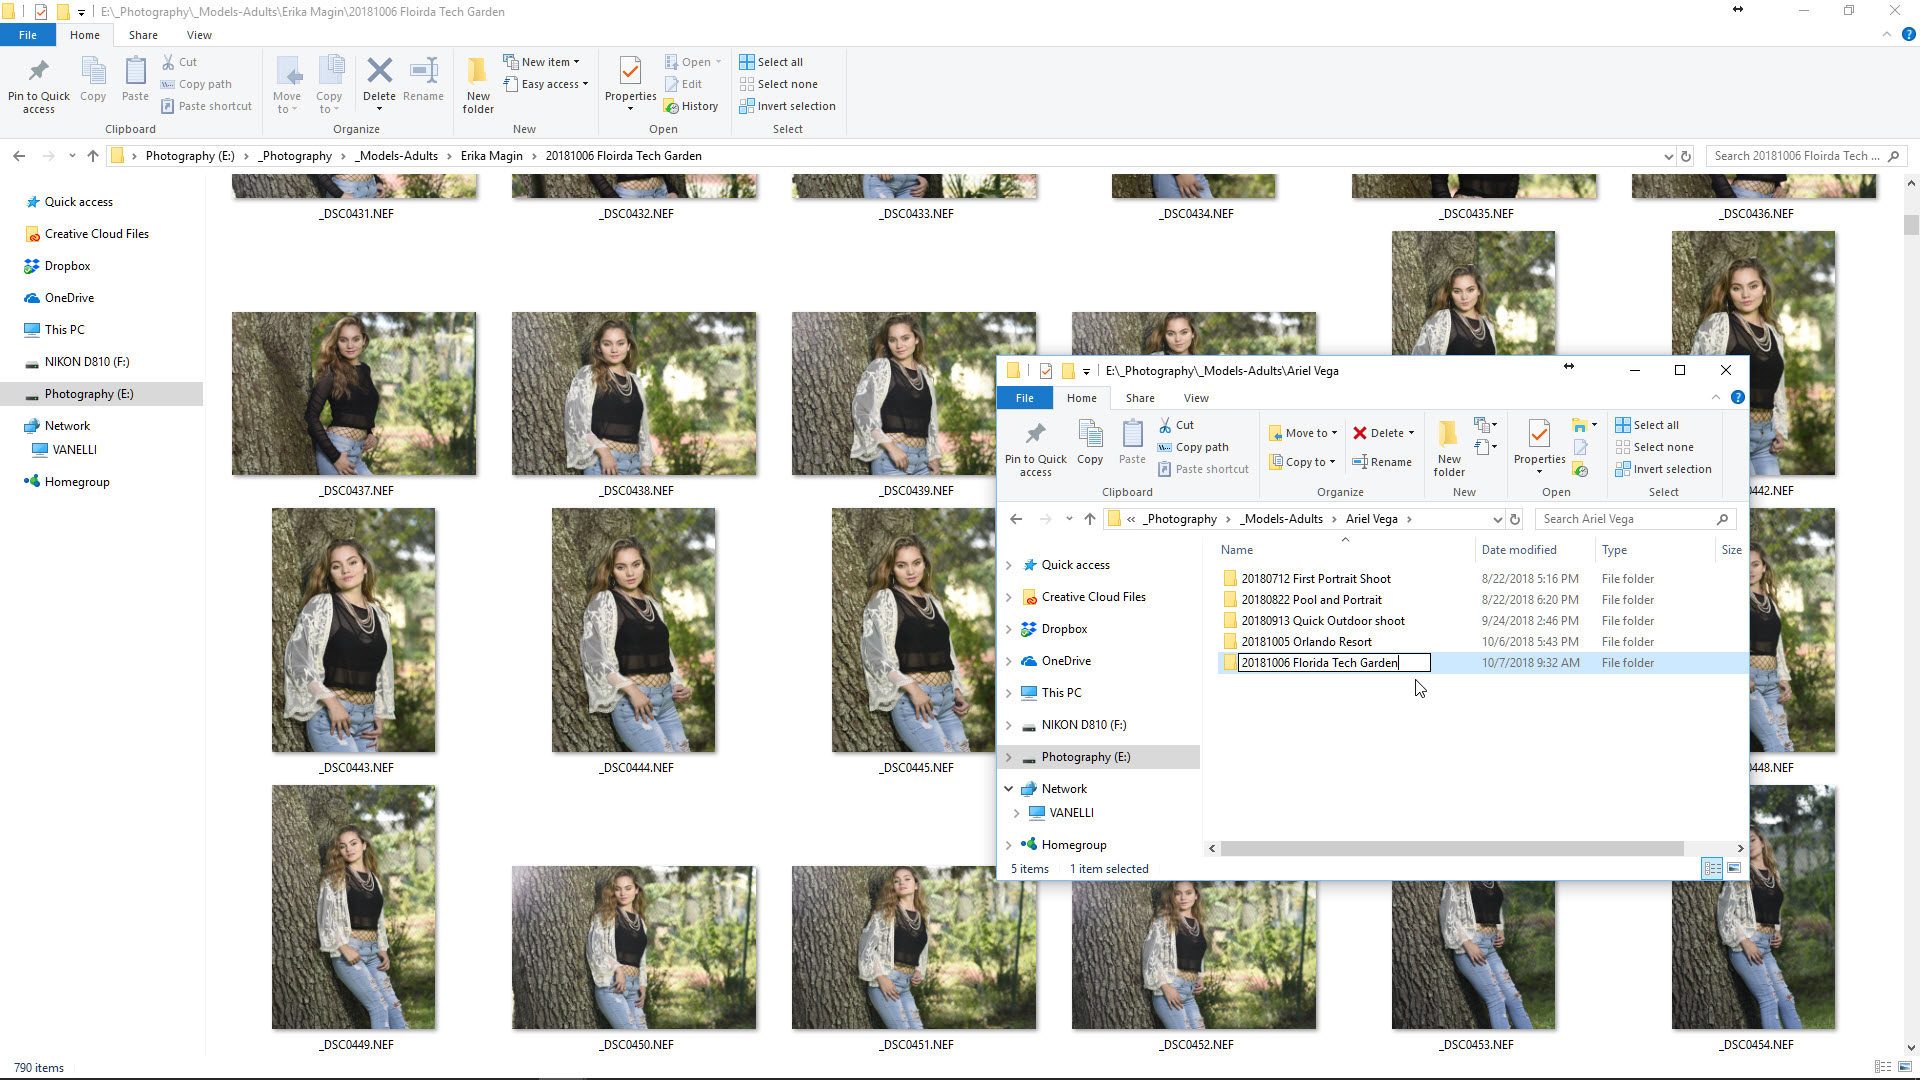Switch to large icons view in small window
This screenshot has height=1080, width=1920.
point(1734,868)
